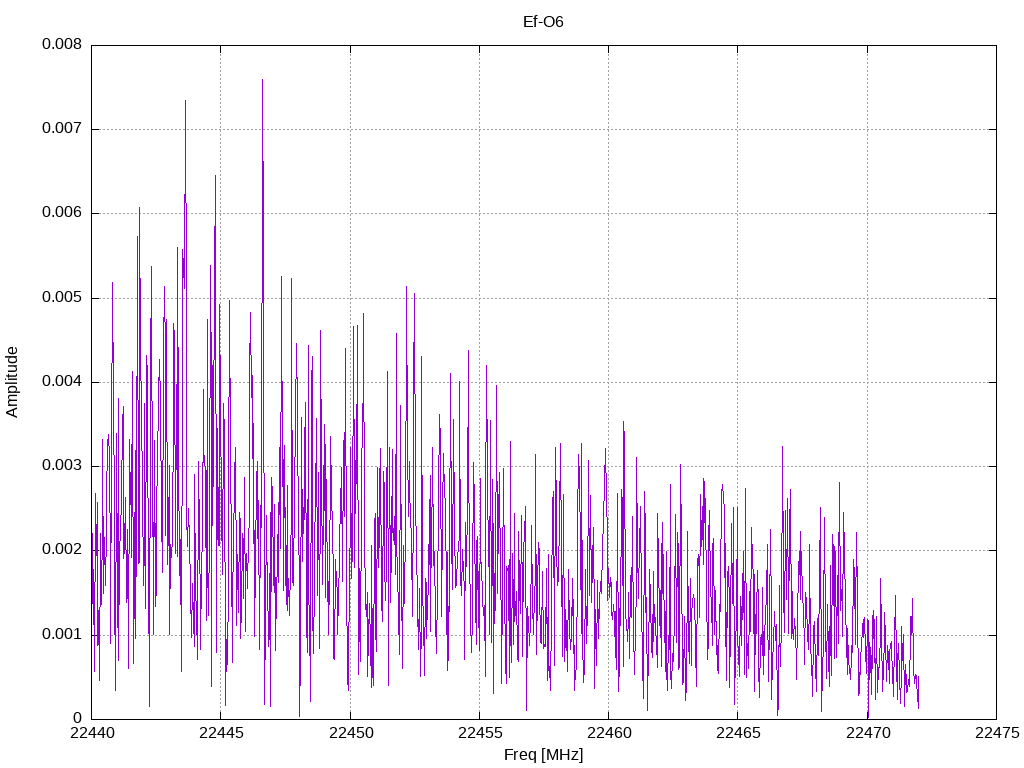This screenshot has height=768, width=1024.
Task: Click the 0.001 y-axis tick label
Action: 62,634
